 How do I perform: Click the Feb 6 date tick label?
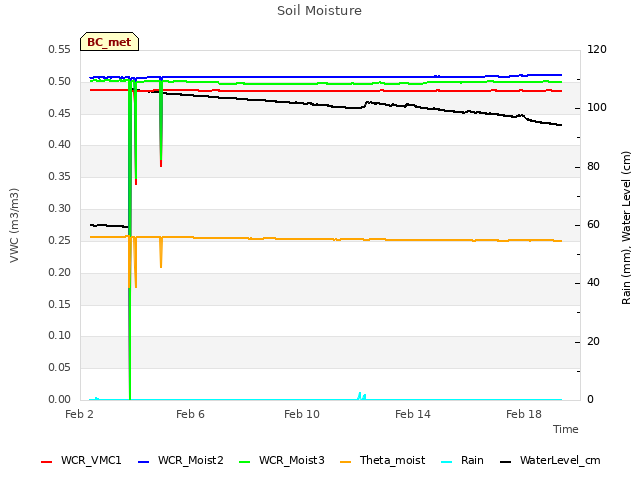coord(190,414)
